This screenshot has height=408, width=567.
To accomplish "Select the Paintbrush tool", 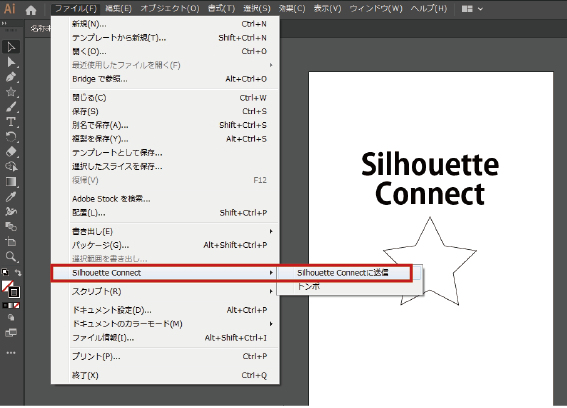I will point(11,107).
